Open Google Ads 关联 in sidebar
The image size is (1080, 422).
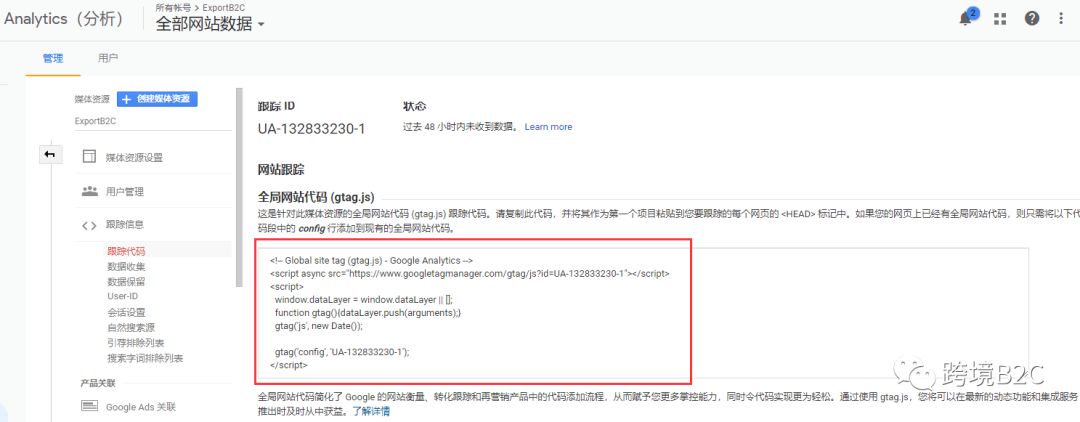point(141,407)
